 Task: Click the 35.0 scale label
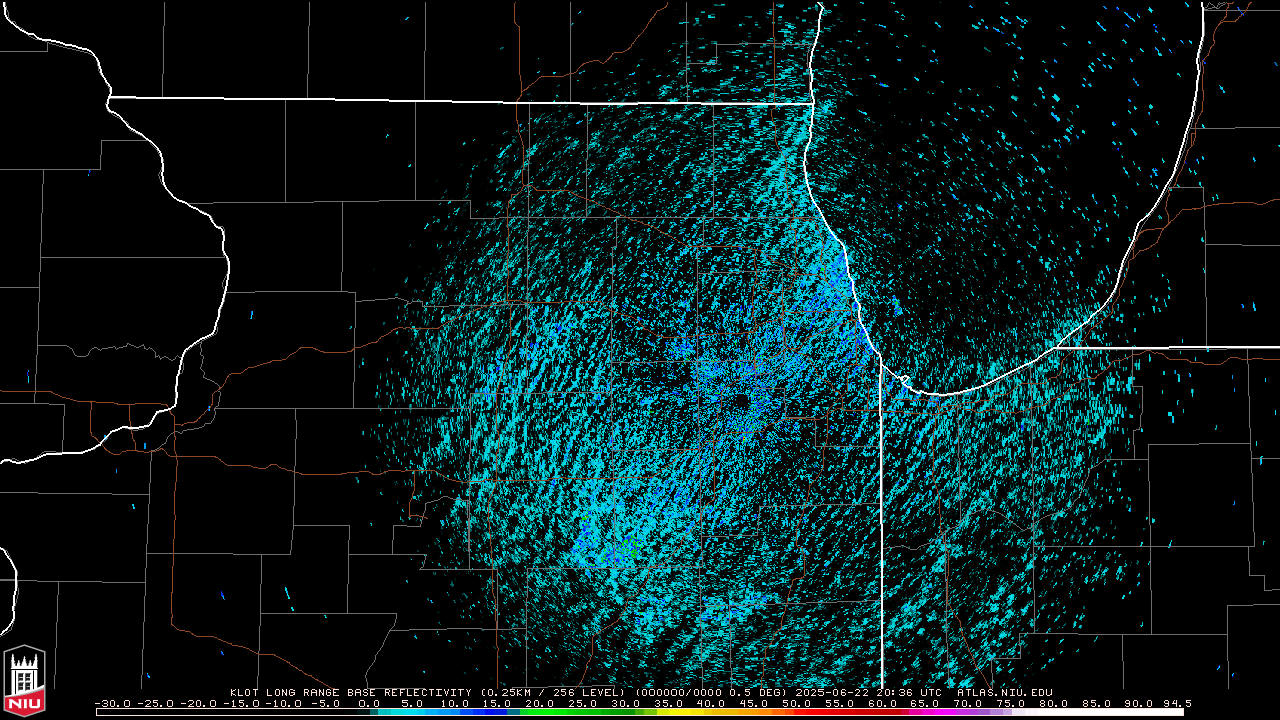tap(669, 703)
